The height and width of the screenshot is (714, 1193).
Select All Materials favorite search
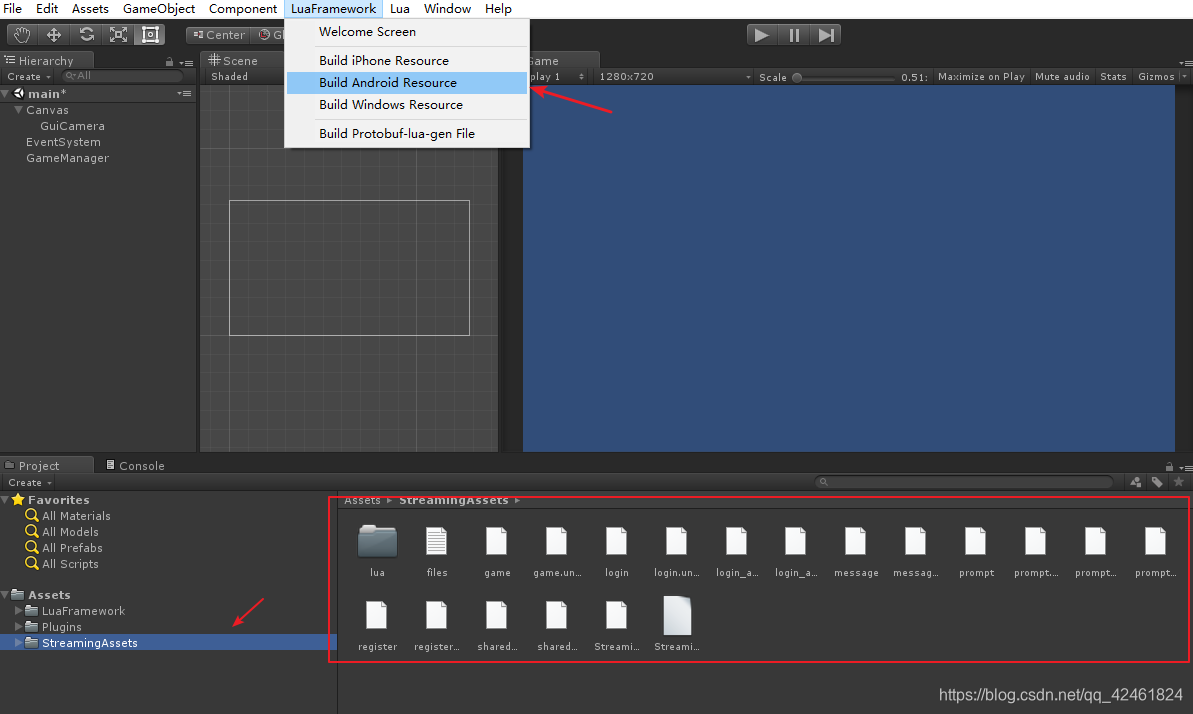(76, 515)
